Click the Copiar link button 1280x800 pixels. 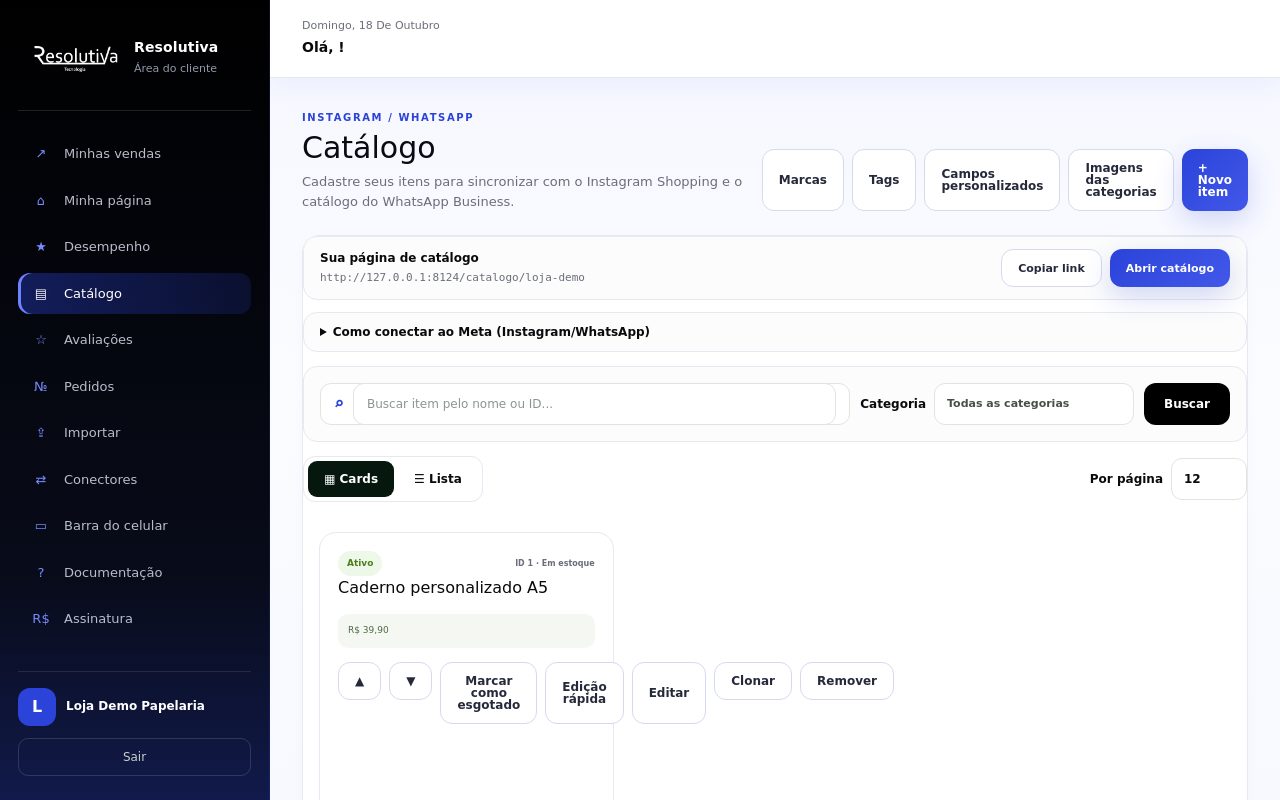click(1051, 268)
